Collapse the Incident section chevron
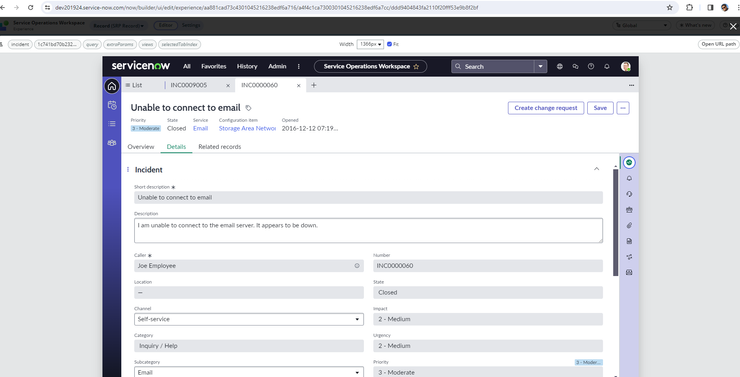This screenshot has width=740, height=377. click(x=597, y=169)
